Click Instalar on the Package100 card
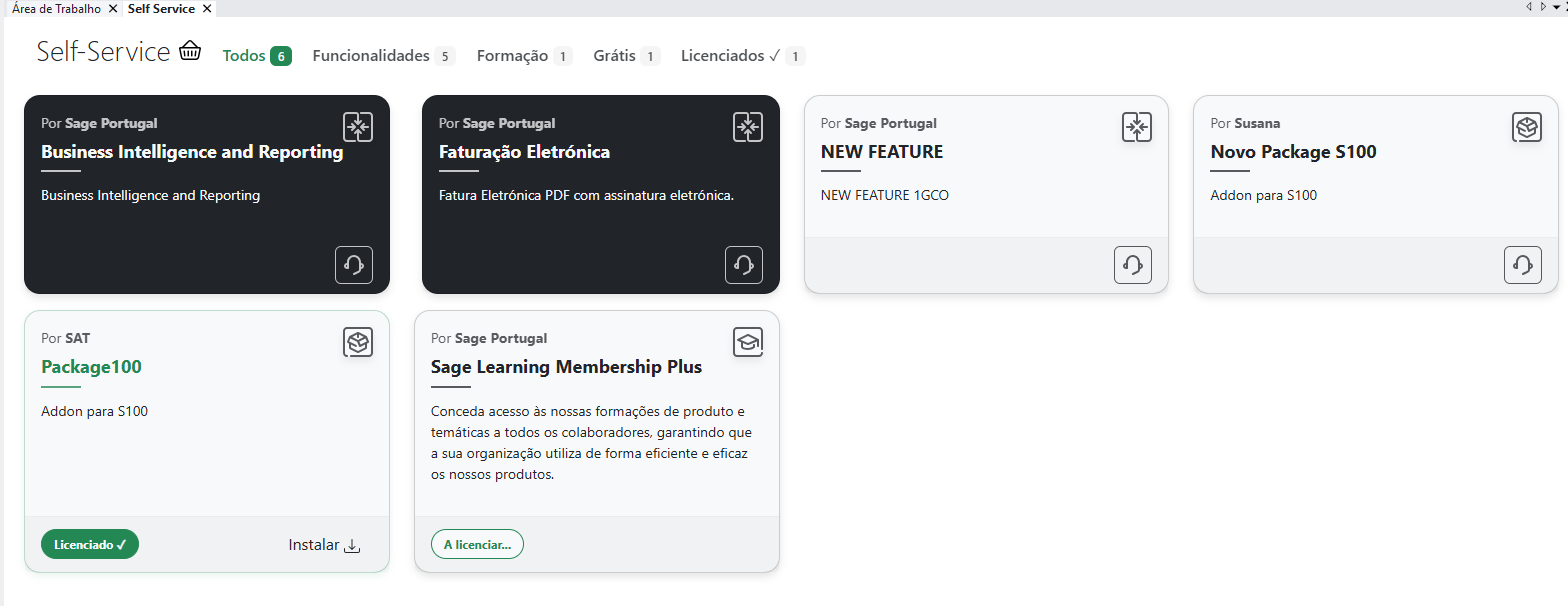Screen dimensions: 1568x606 tap(324, 545)
